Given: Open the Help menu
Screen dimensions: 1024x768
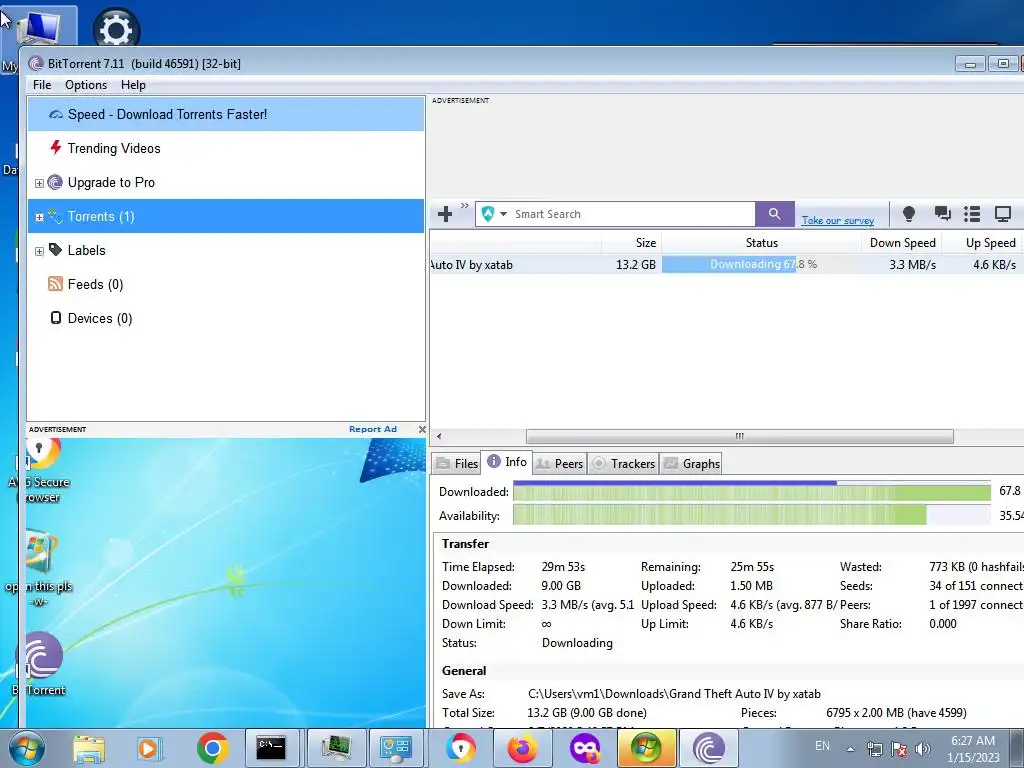Looking at the screenshot, I should tap(133, 85).
